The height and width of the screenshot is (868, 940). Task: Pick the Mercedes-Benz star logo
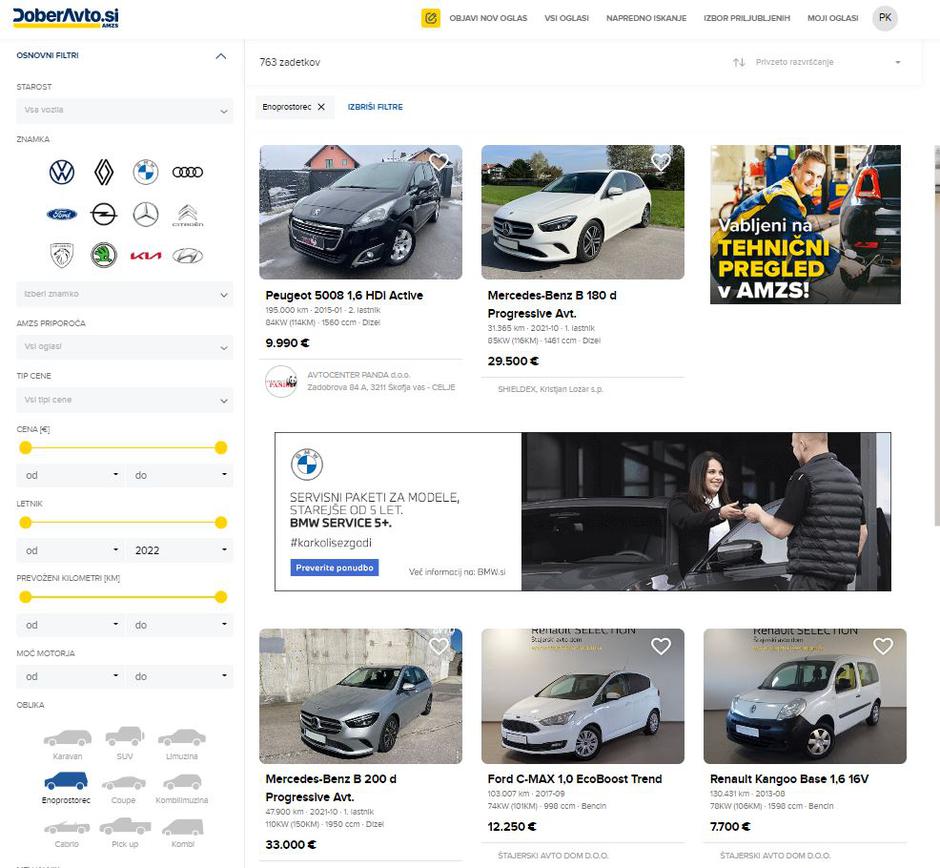coord(146,214)
